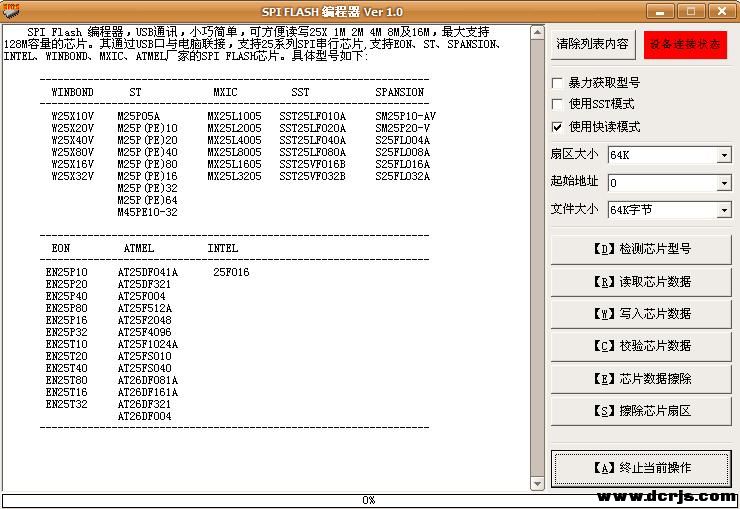
Task: Click the WINBOND column header text
Action: (72, 92)
